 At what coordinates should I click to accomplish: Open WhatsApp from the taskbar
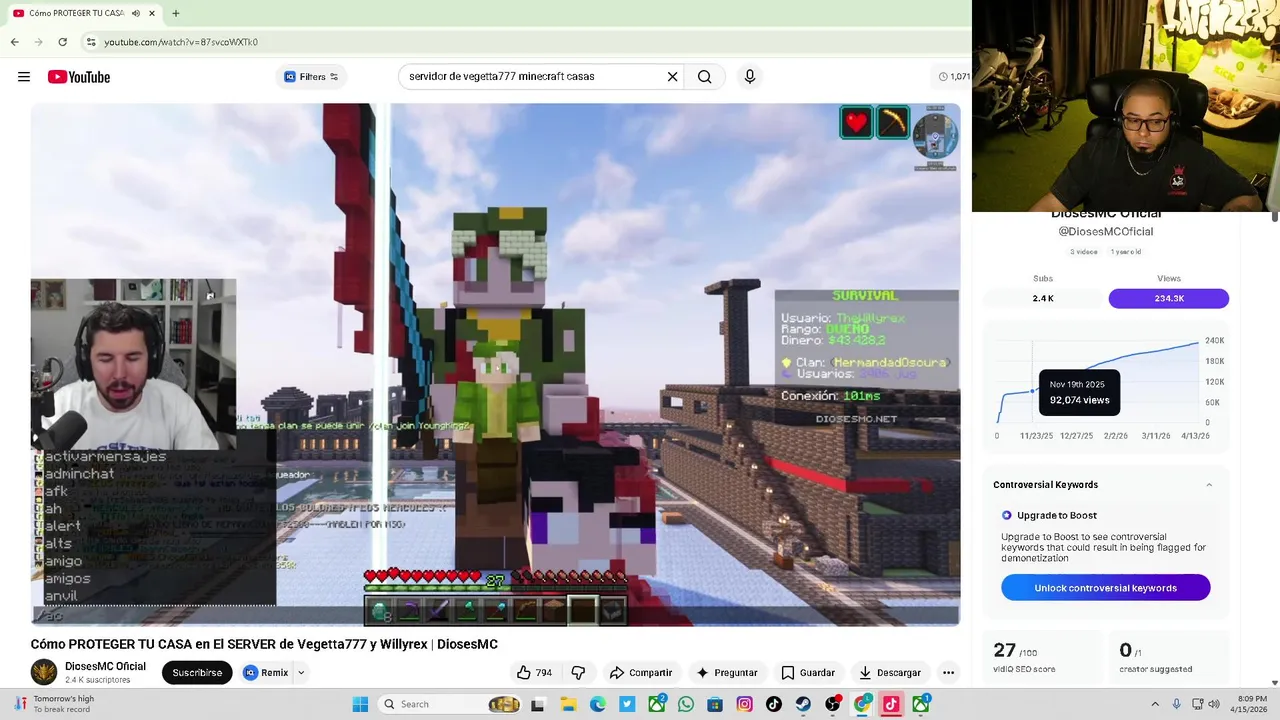(x=686, y=704)
